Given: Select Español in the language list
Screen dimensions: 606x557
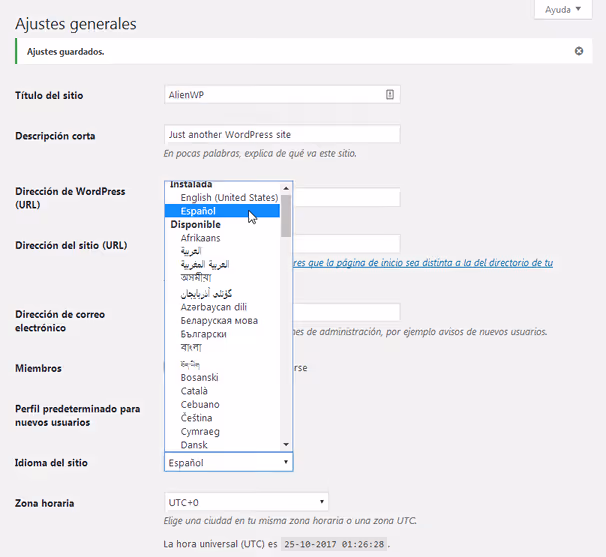Looking at the screenshot, I should [222, 211].
